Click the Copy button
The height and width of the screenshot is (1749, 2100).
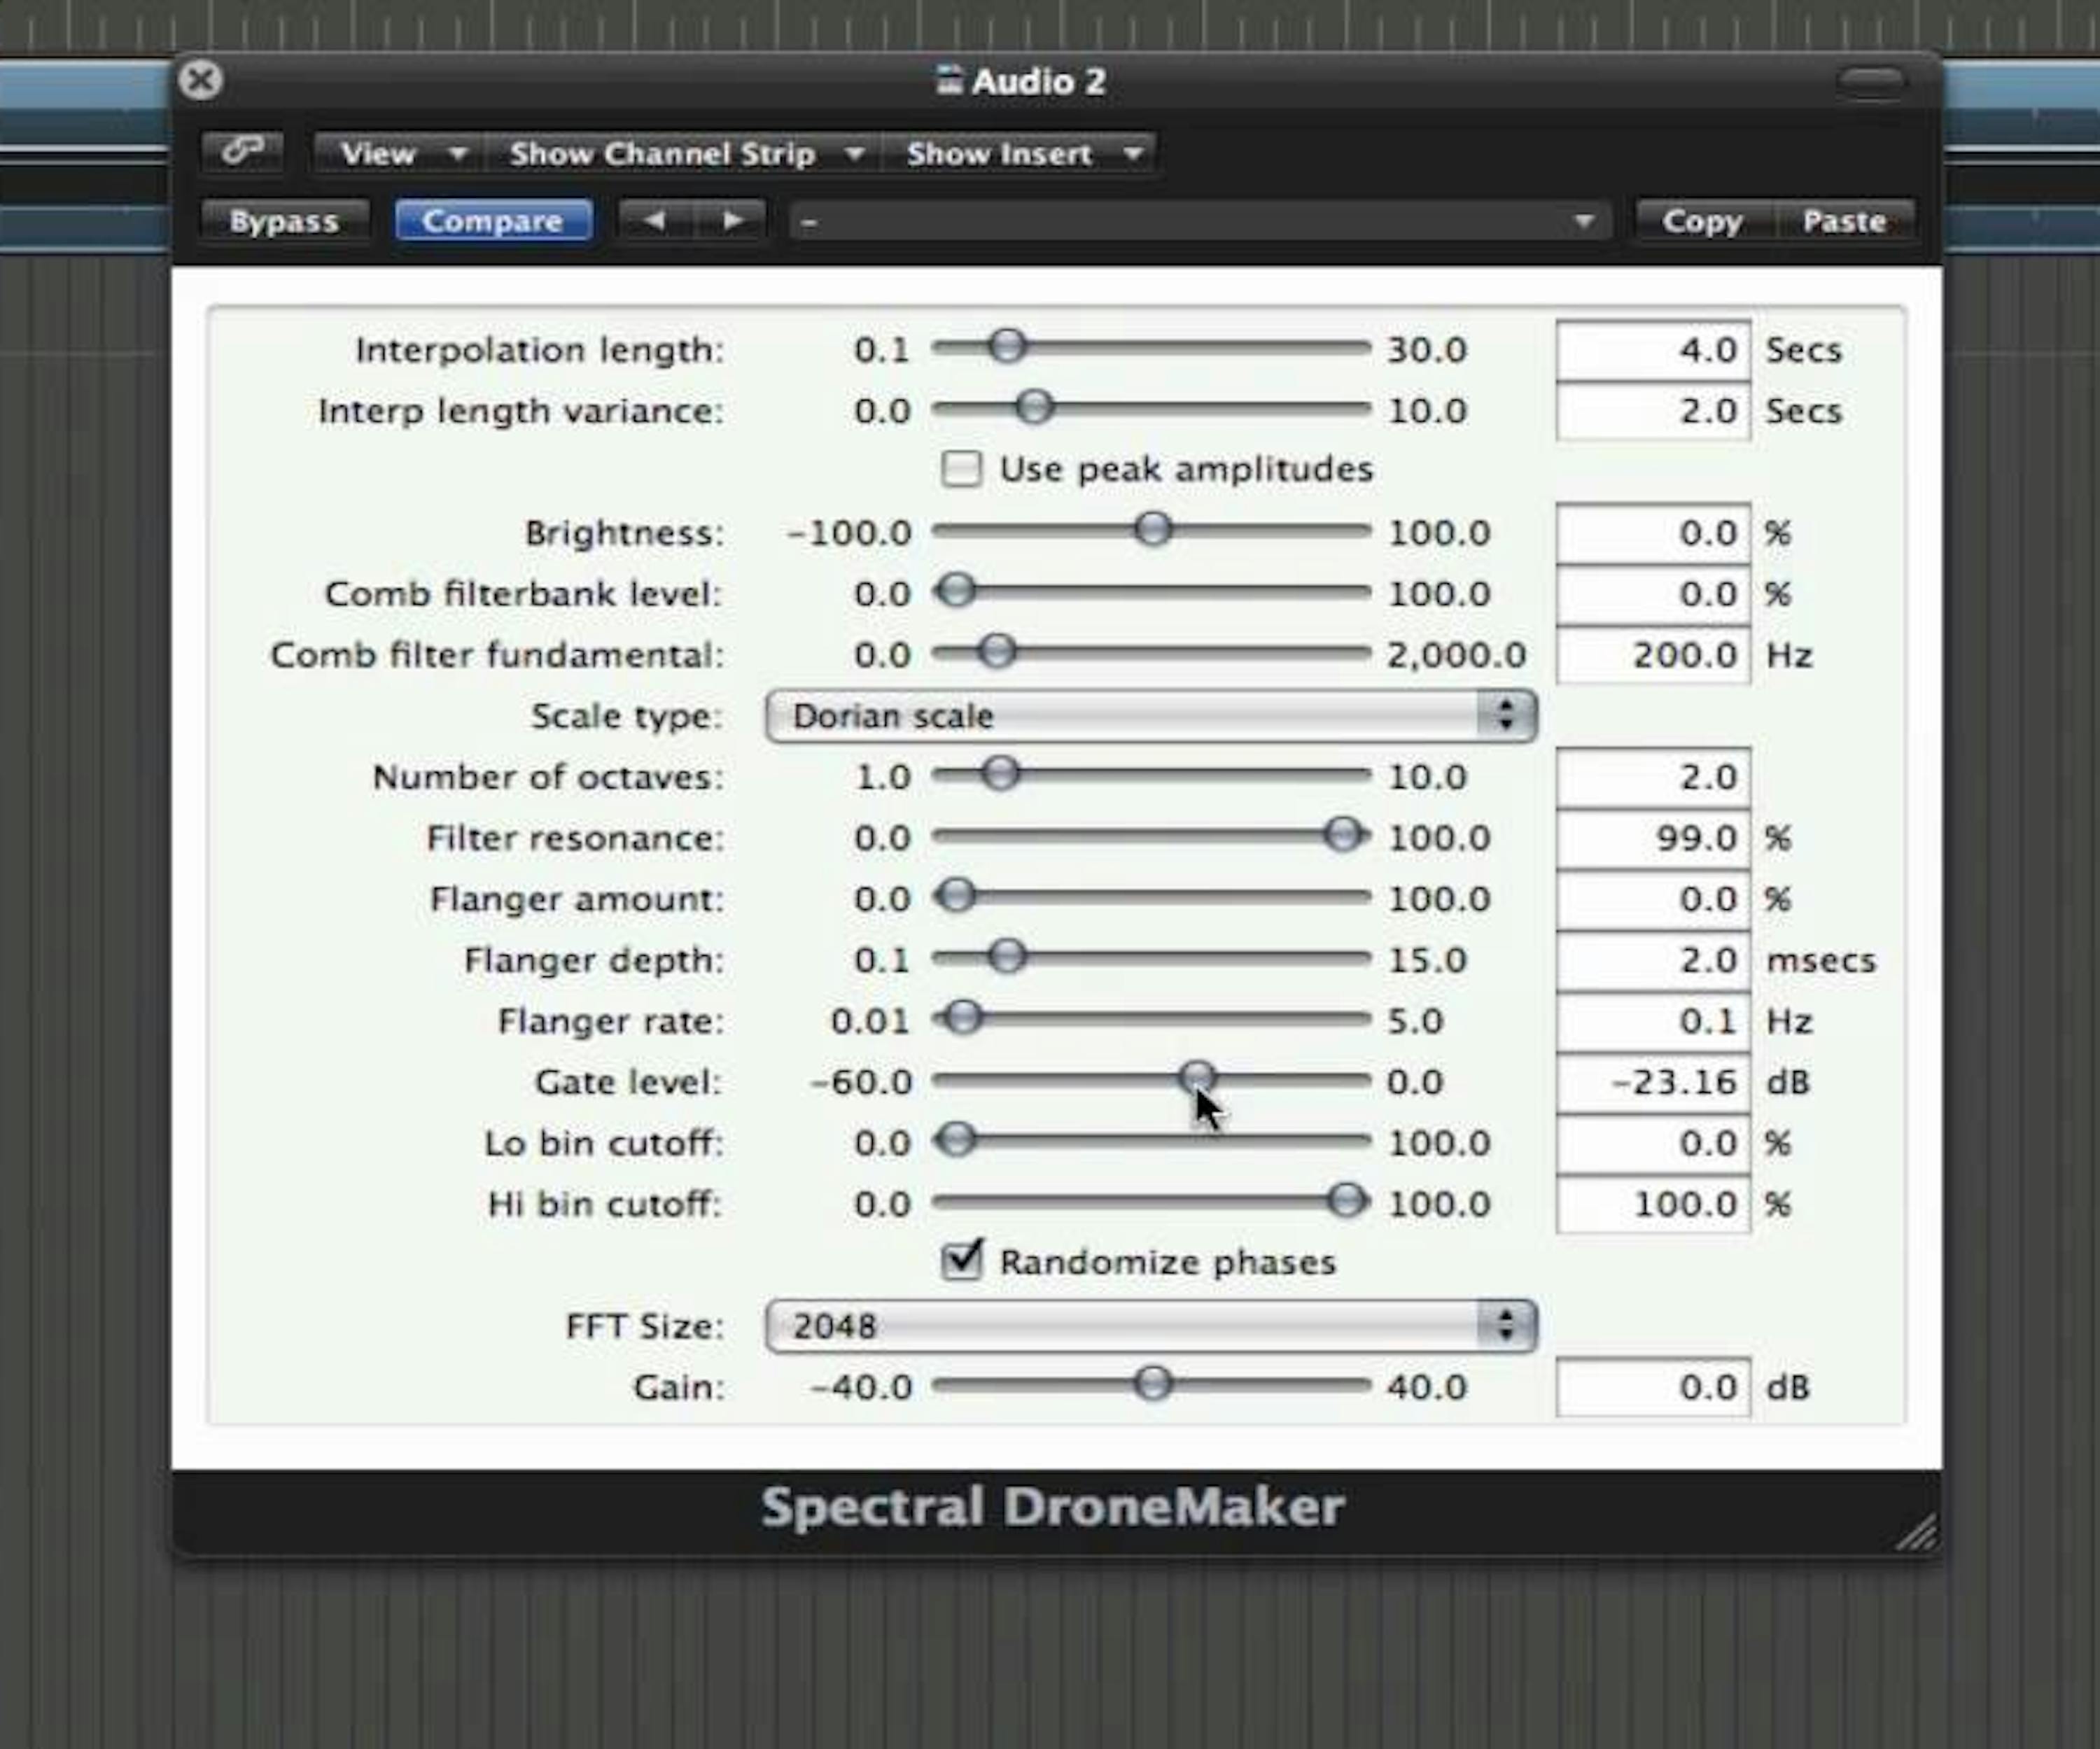coord(1702,221)
